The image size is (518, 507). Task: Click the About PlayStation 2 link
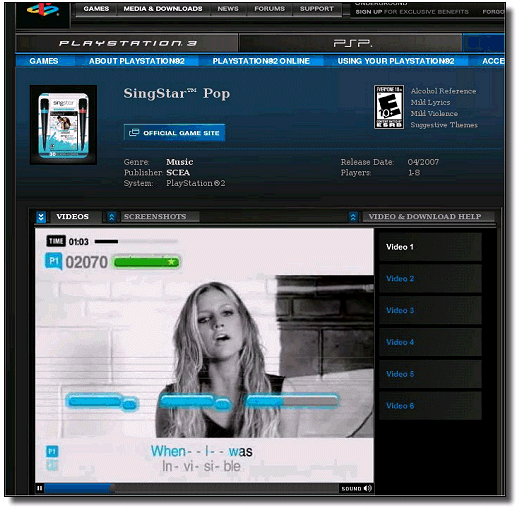(137, 61)
